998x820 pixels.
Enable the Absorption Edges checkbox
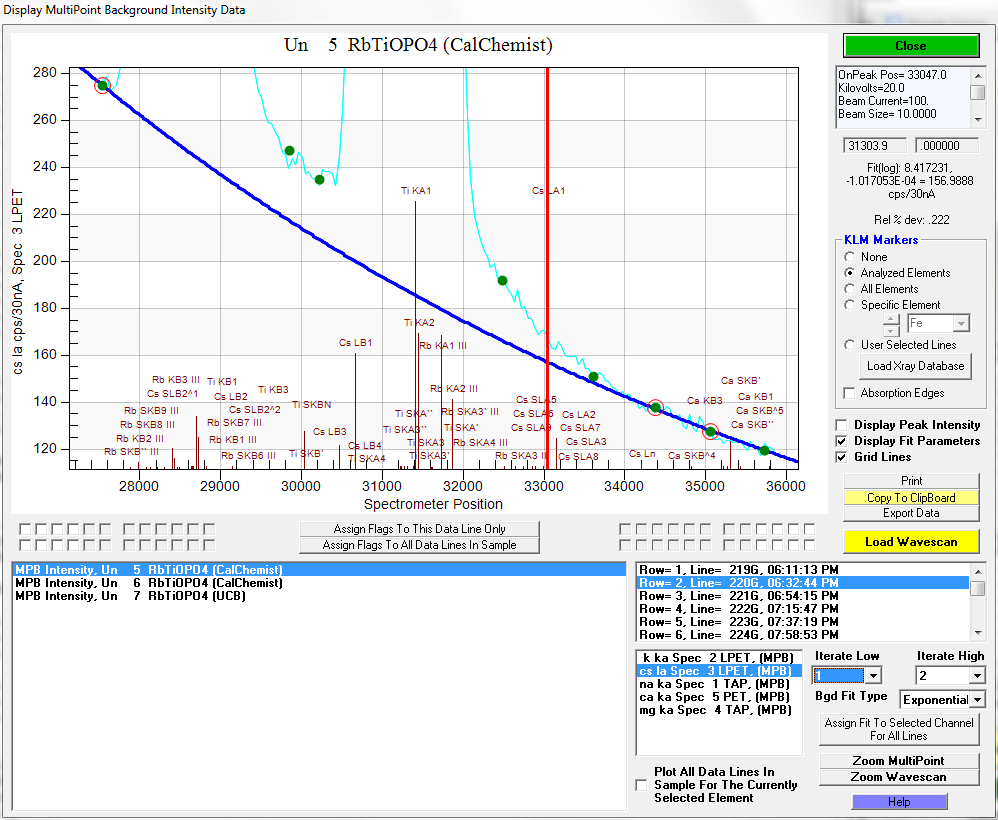click(x=851, y=393)
